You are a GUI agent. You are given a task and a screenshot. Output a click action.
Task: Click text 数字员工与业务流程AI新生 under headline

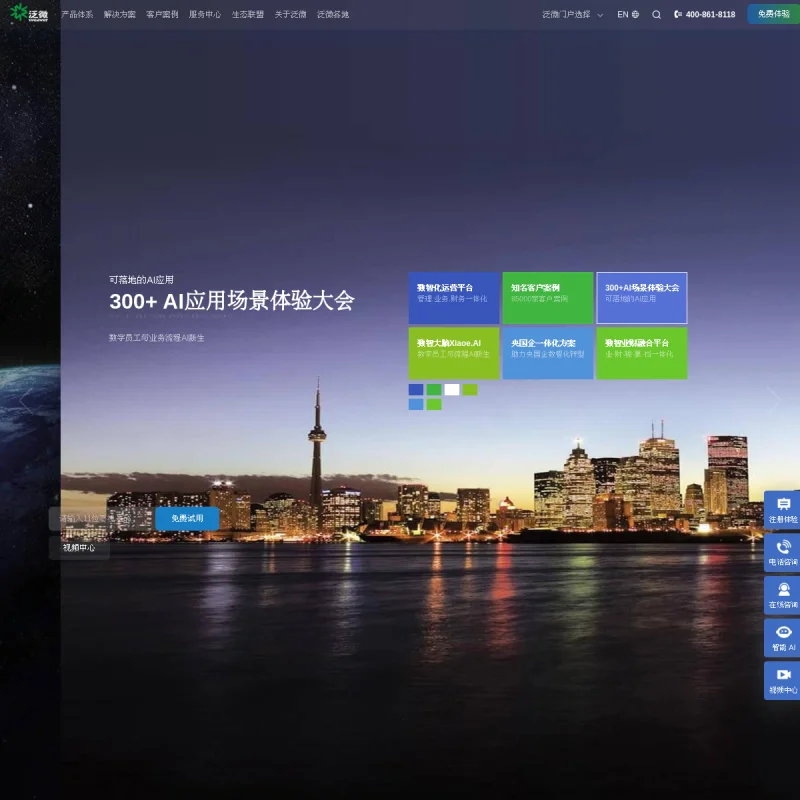(x=156, y=338)
